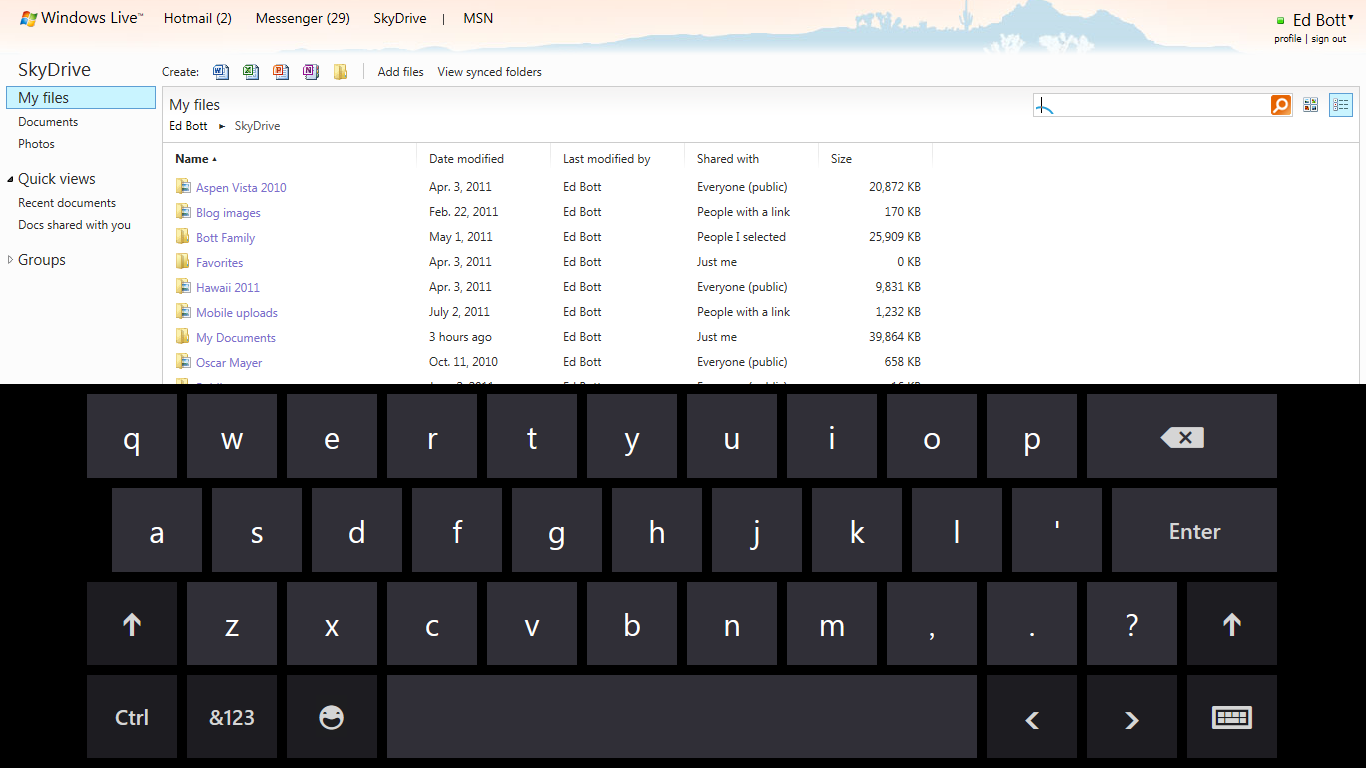Open Hotmail (2) in the header
Image resolution: width=1366 pixels, height=768 pixels.
(x=198, y=18)
